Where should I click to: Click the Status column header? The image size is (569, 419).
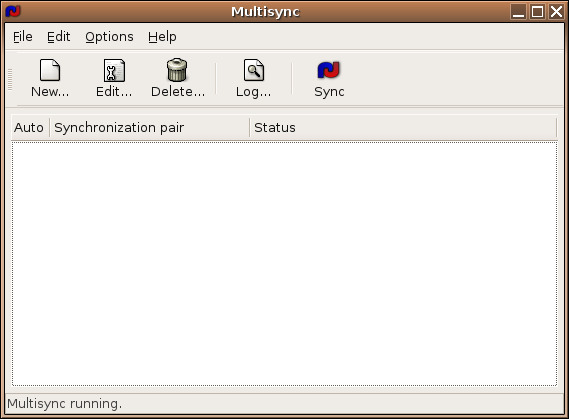pos(403,128)
